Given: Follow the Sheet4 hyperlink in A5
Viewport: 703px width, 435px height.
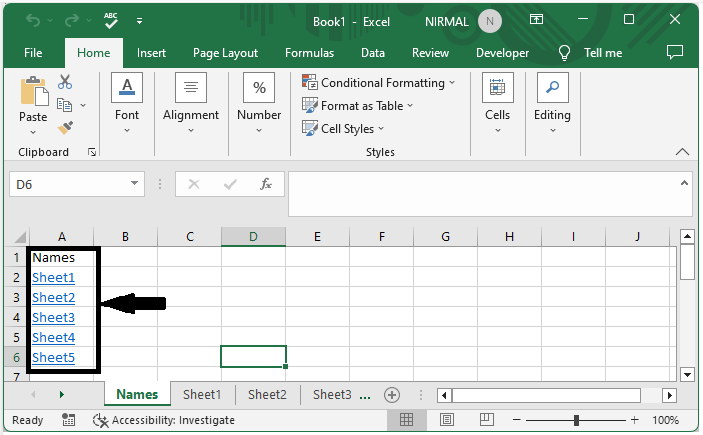Looking at the screenshot, I should [x=53, y=337].
